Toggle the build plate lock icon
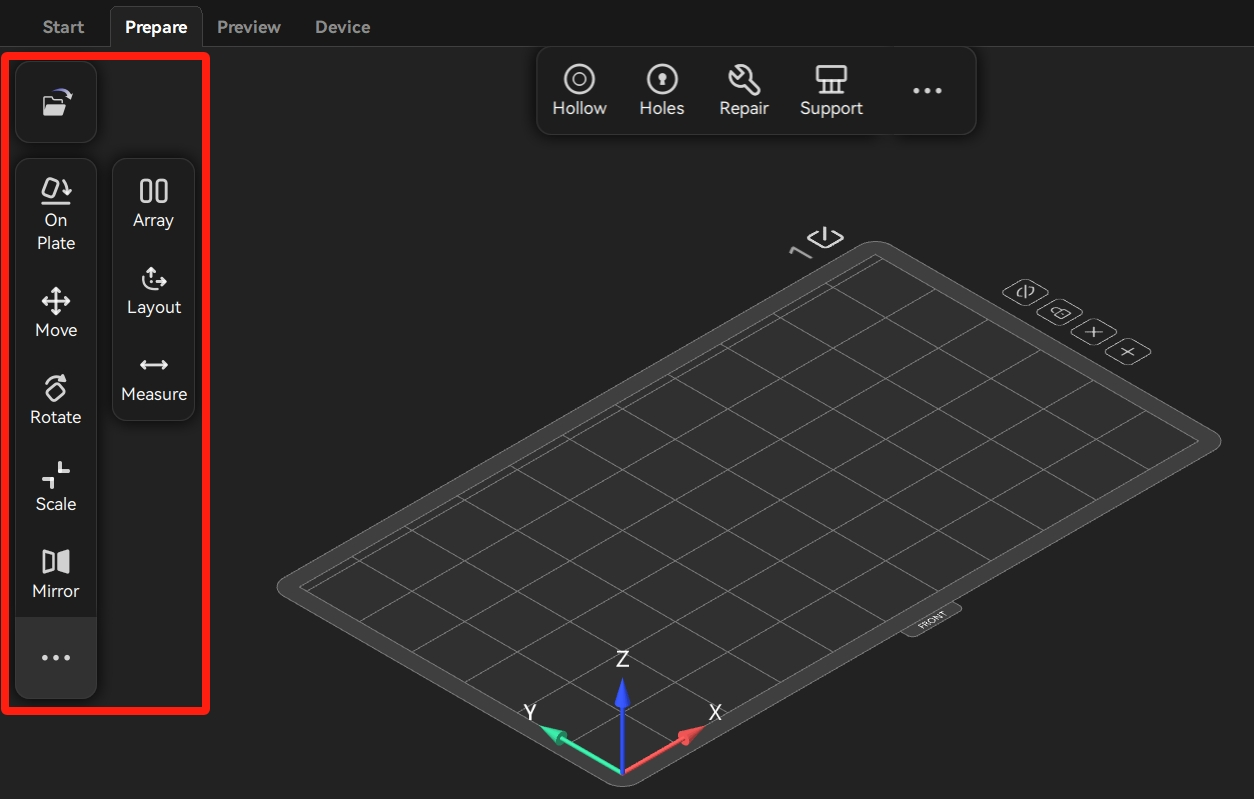 (1059, 313)
